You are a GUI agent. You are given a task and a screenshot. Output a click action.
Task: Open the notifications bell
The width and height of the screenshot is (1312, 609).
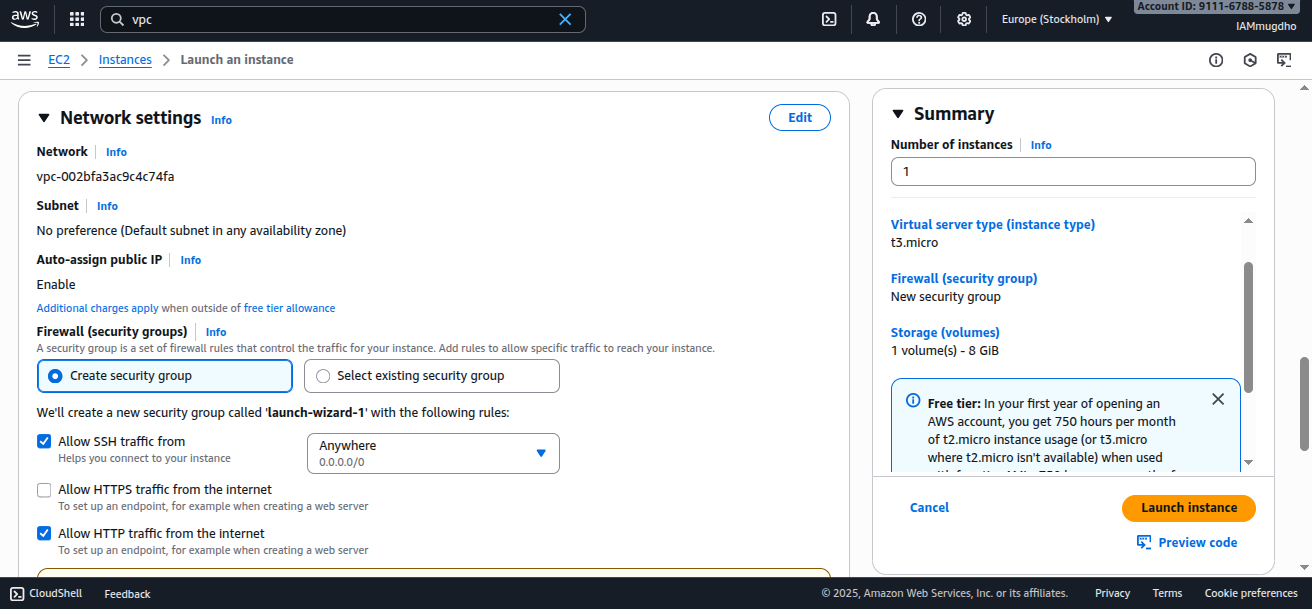coord(873,18)
